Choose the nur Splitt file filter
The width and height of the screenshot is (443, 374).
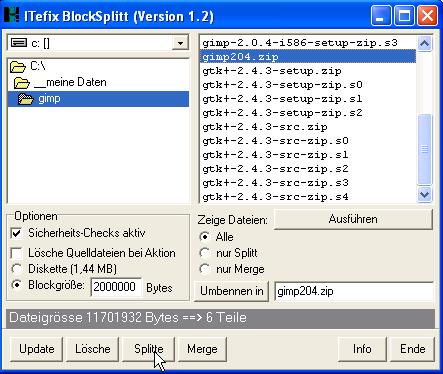(x=205, y=253)
